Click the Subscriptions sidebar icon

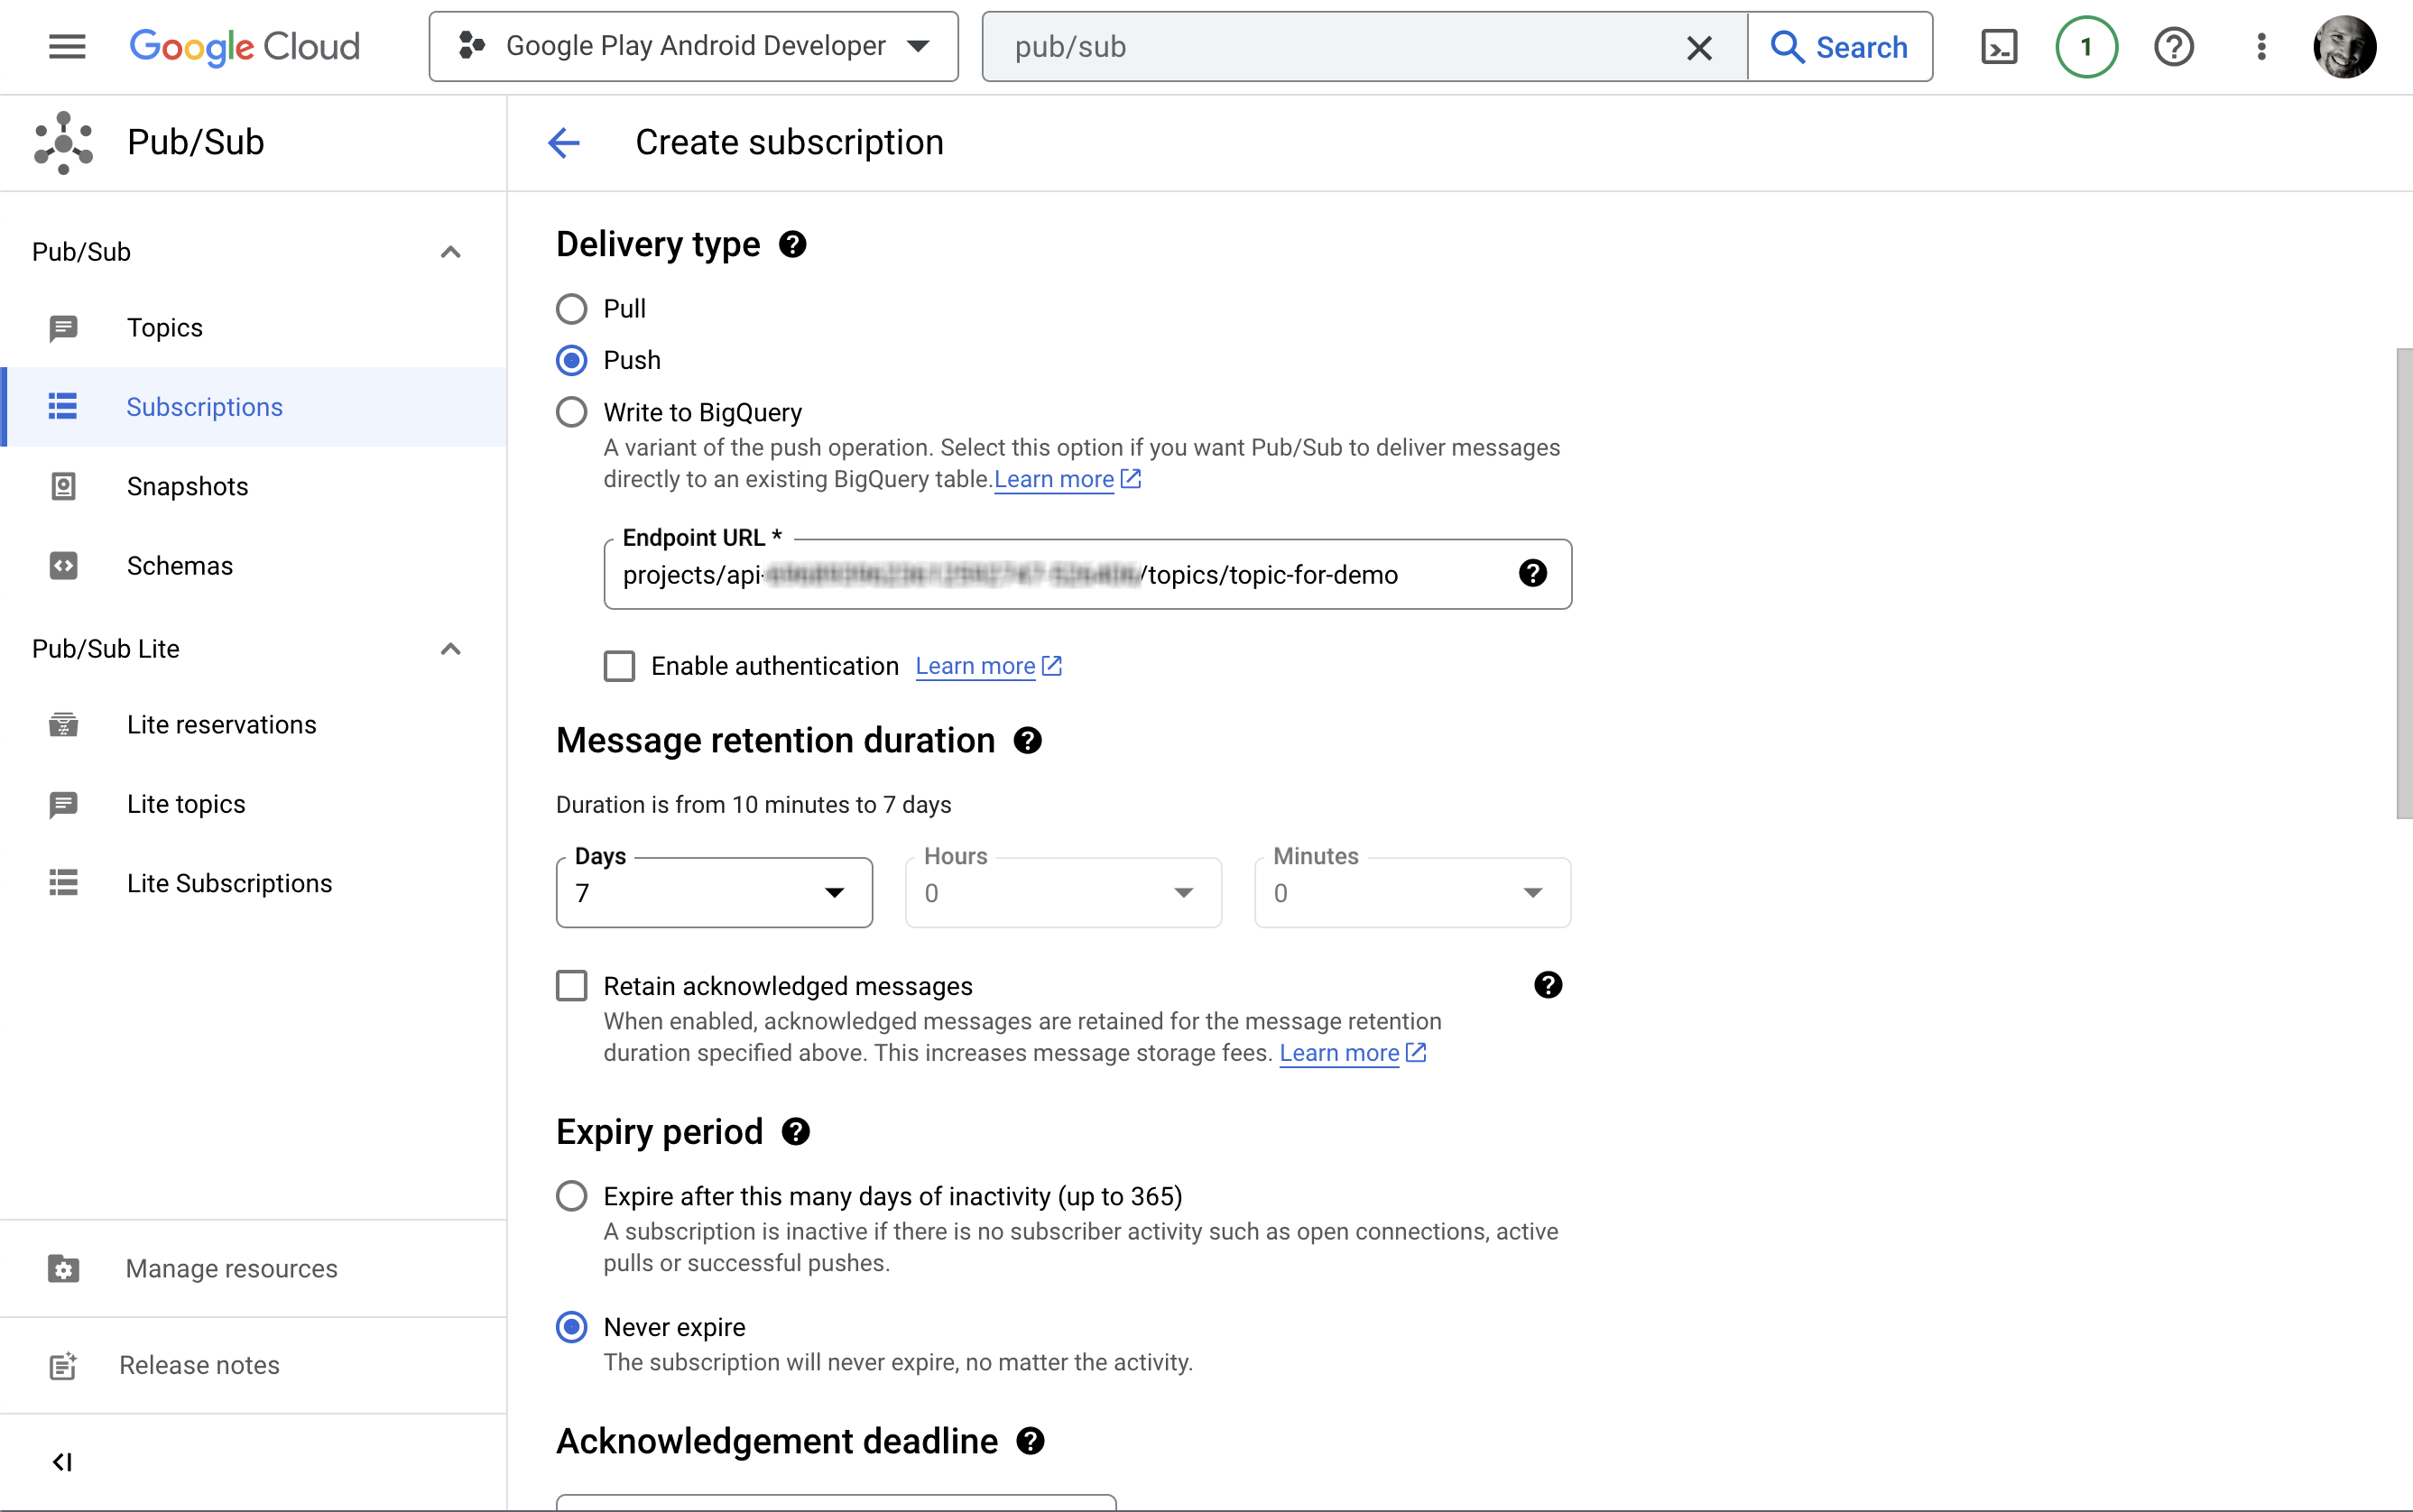point(64,406)
